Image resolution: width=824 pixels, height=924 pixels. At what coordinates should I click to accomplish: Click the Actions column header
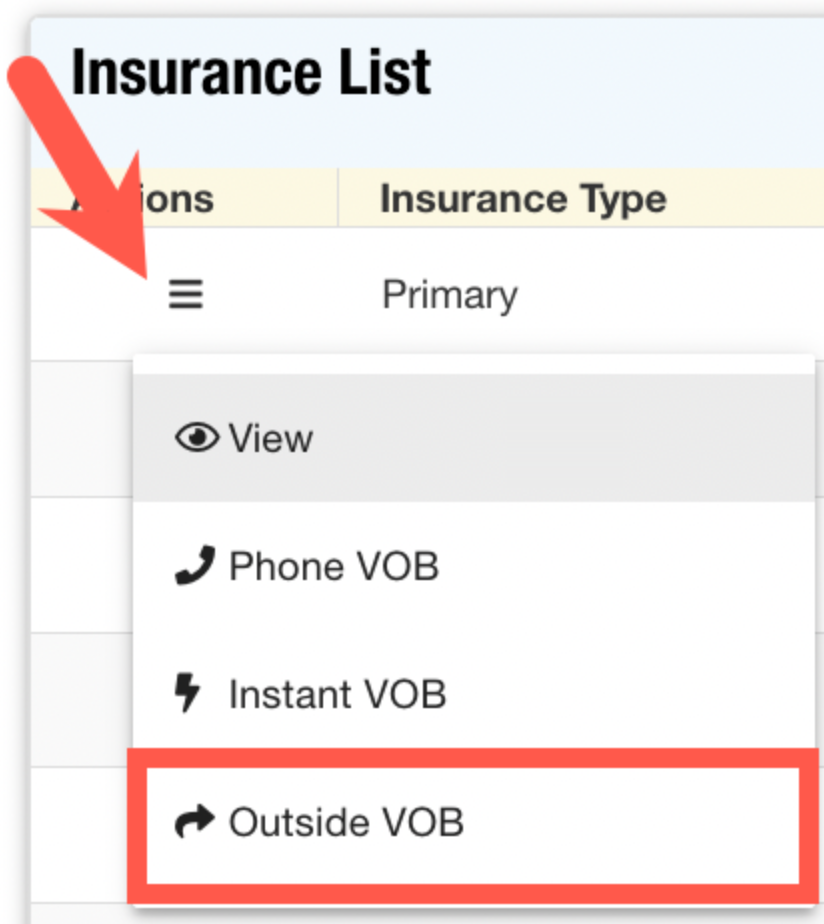coord(180,198)
